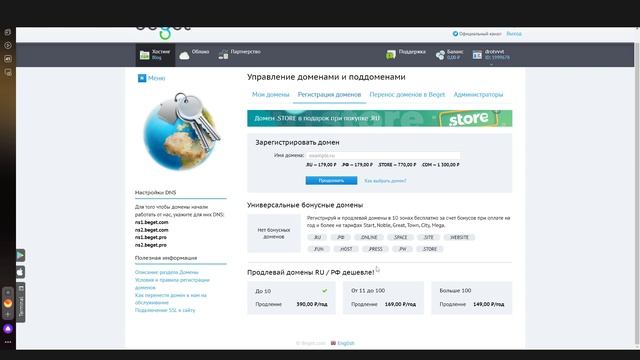This screenshot has width=640, height=360.
Task: Click the Больше 100 pricing card
Action: (471, 298)
